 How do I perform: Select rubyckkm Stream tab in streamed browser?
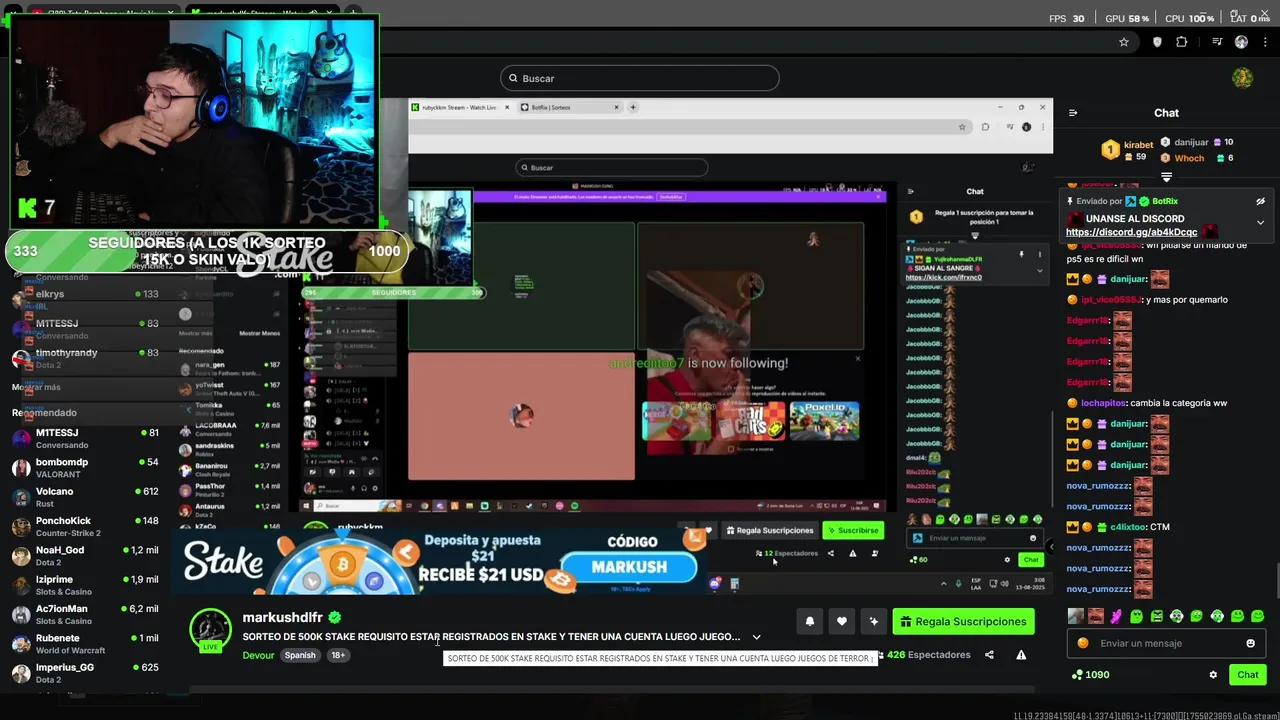459,107
